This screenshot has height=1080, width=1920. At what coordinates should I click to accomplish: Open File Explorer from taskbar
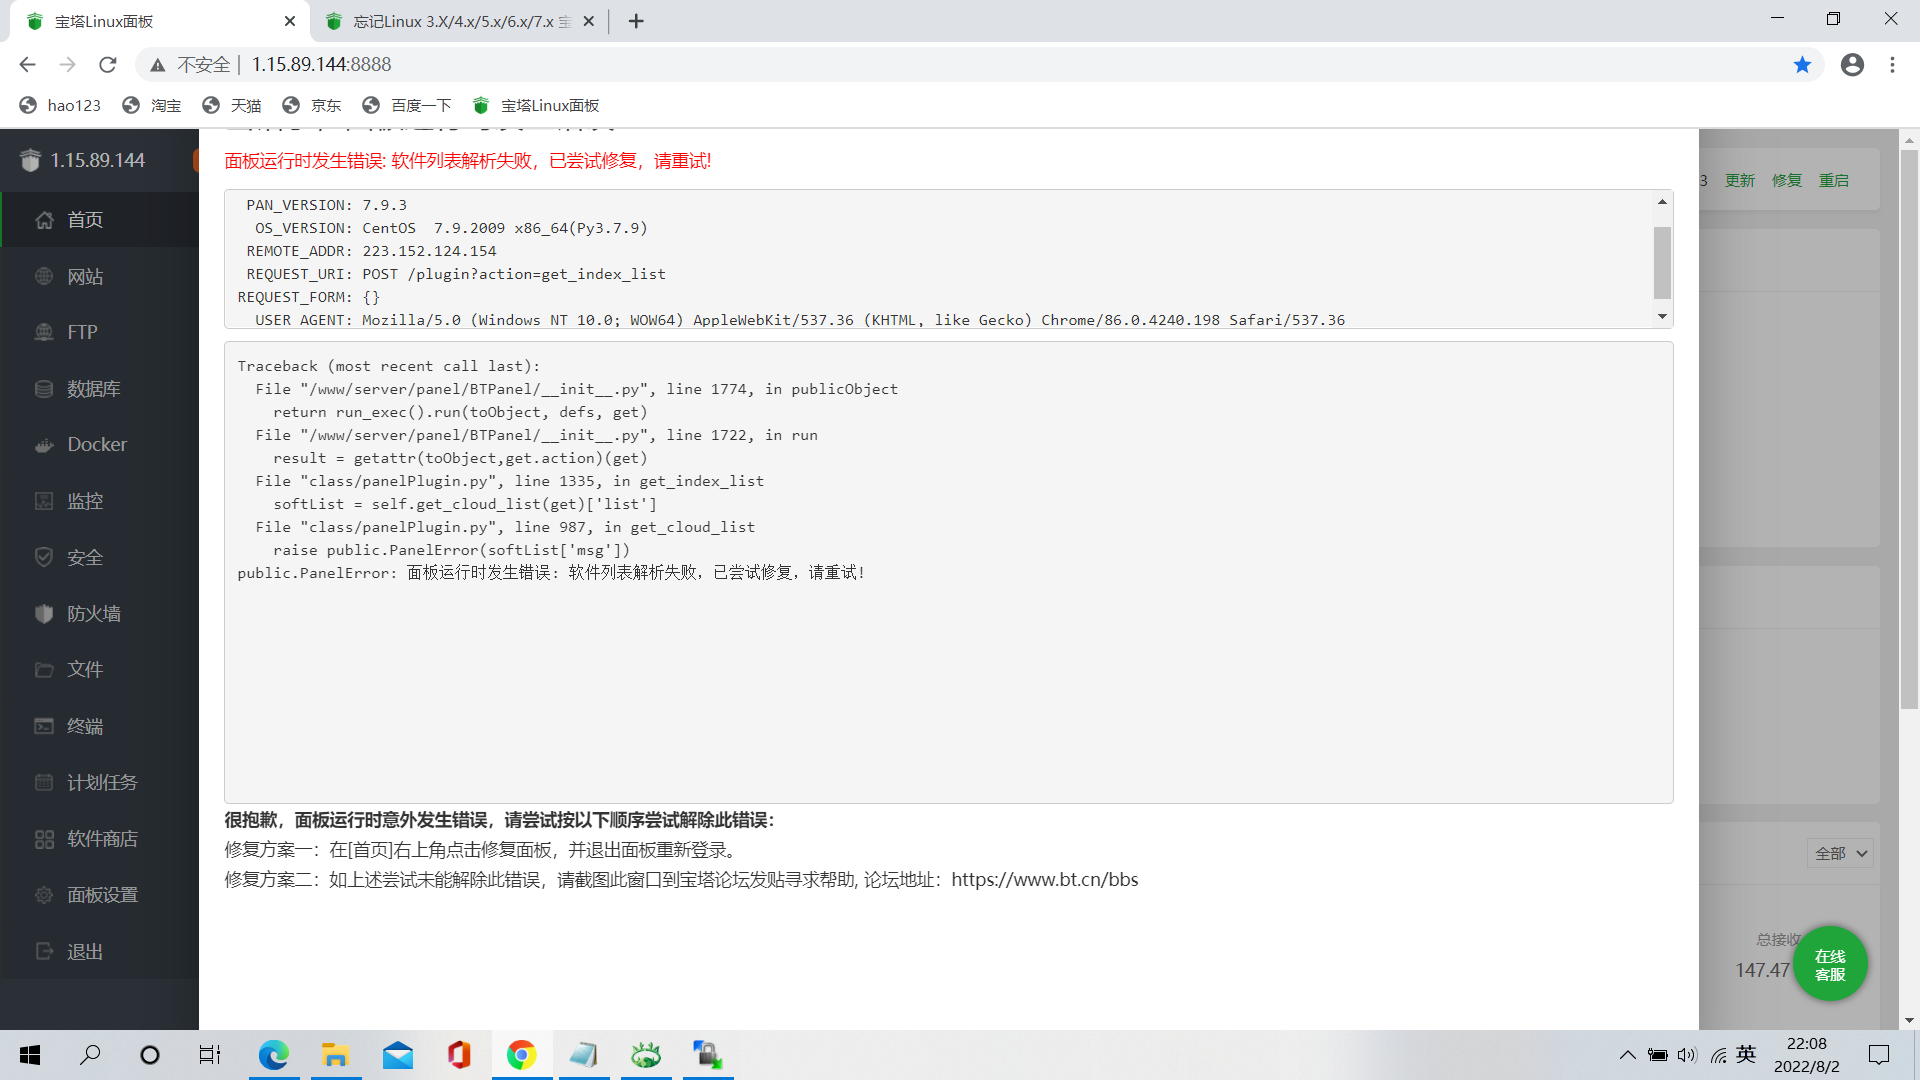pos(335,1055)
